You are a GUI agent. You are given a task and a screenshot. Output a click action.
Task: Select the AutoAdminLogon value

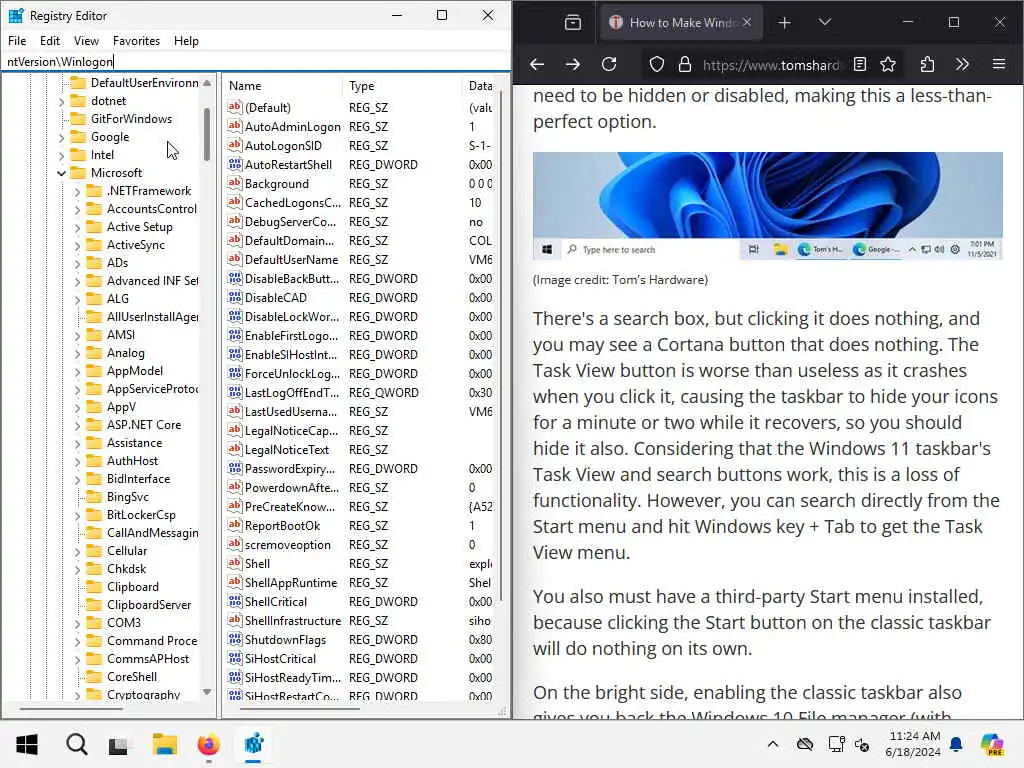click(x=293, y=127)
